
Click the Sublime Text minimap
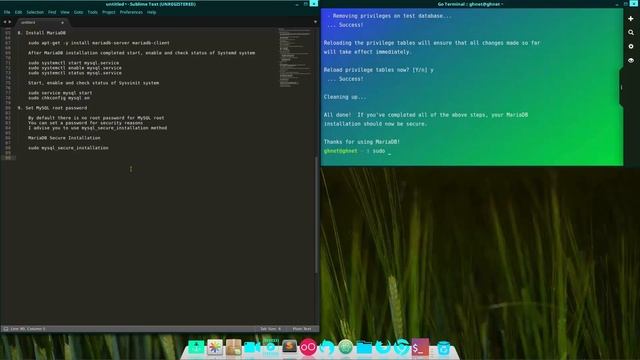296,57
